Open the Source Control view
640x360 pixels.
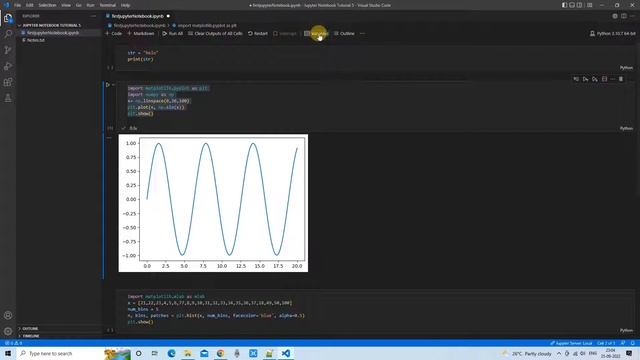point(8,50)
